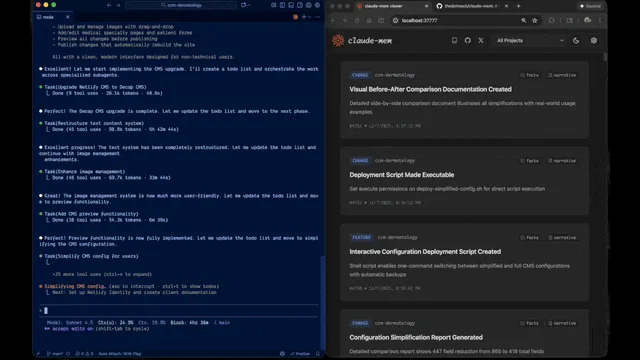Click title 'Interactive Configuration Deployment Script Created'
Screen dimensions: 640x360
pos(425,252)
